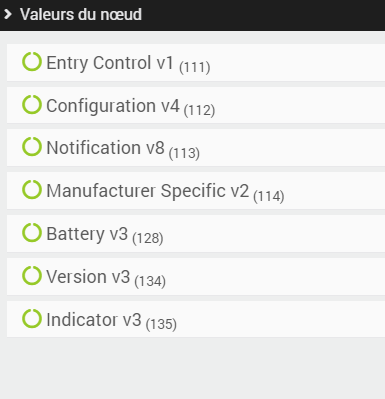
Task: Open the Indicator v3 entry
Action: coord(196,319)
